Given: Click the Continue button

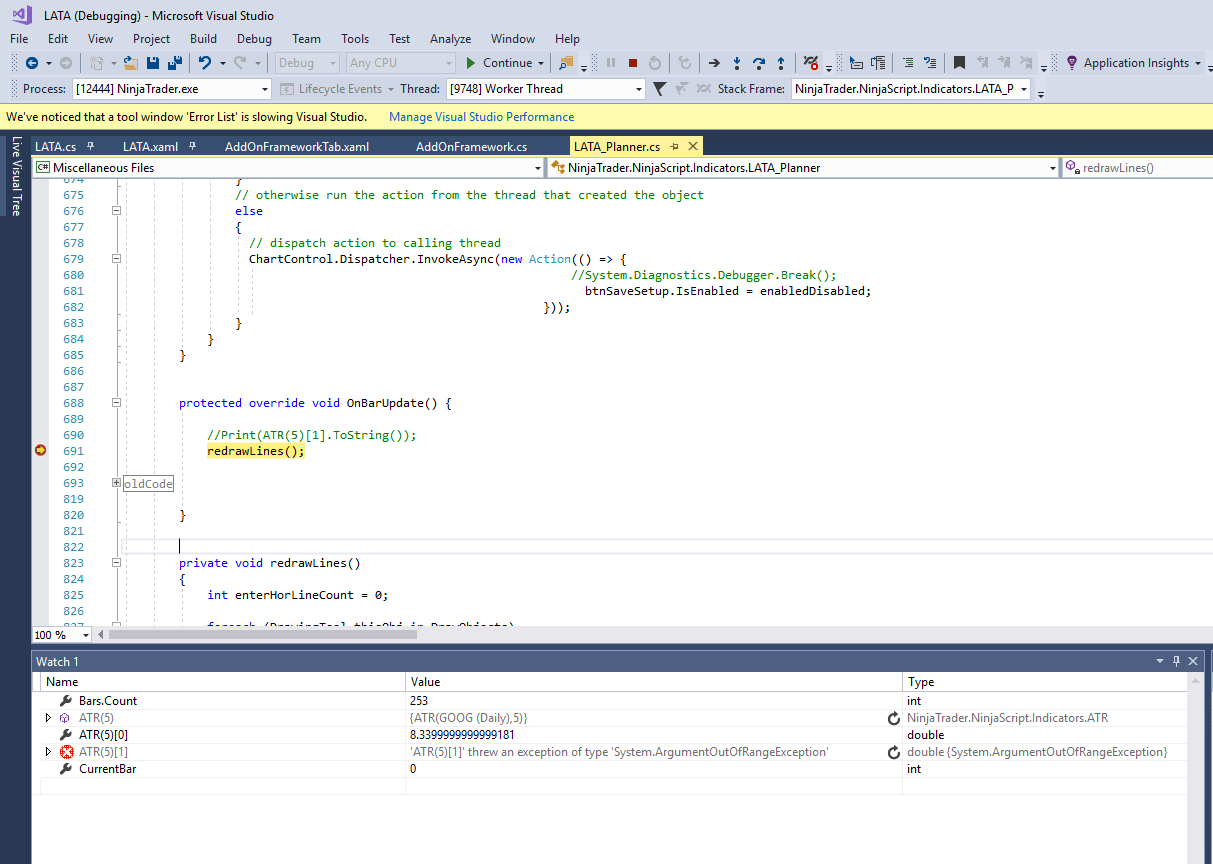Looking at the screenshot, I should coord(498,63).
